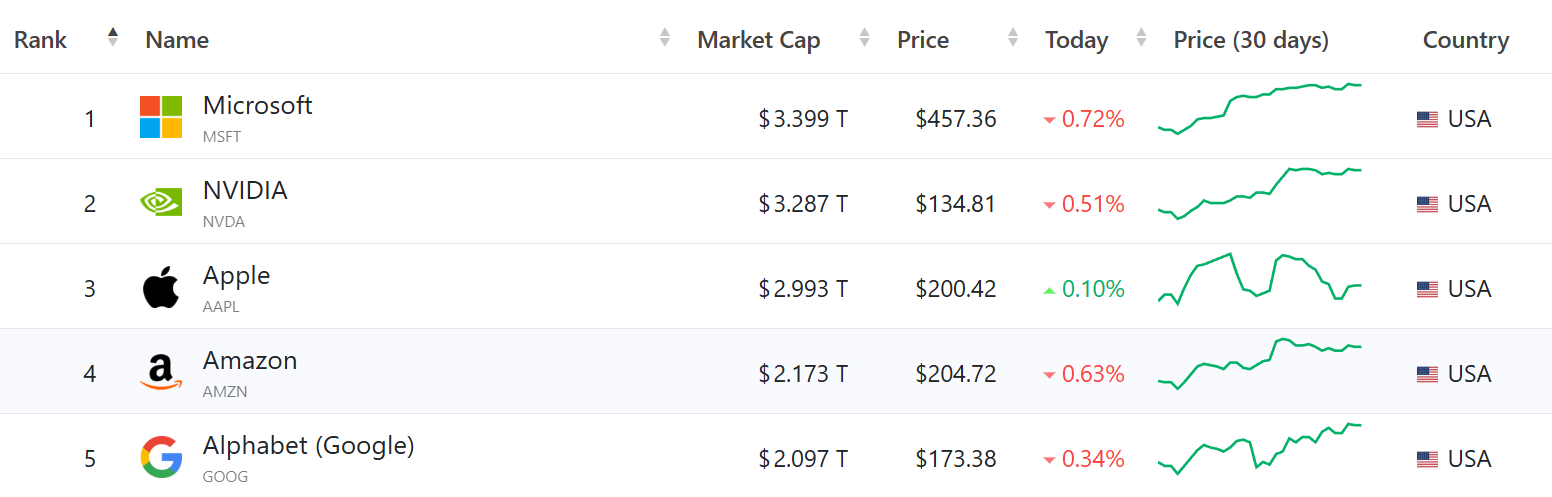This screenshot has height=497, width=1552.
Task: Sort by Price column sort arrows
Action: pyautogui.click(x=1013, y=38)
